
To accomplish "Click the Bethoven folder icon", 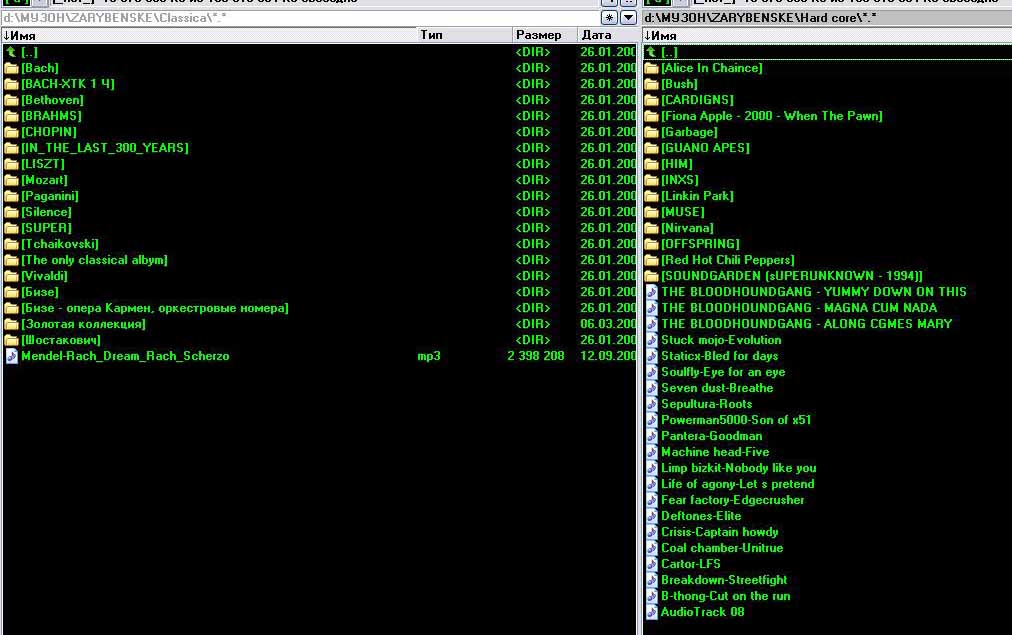I will pos(11,100).
